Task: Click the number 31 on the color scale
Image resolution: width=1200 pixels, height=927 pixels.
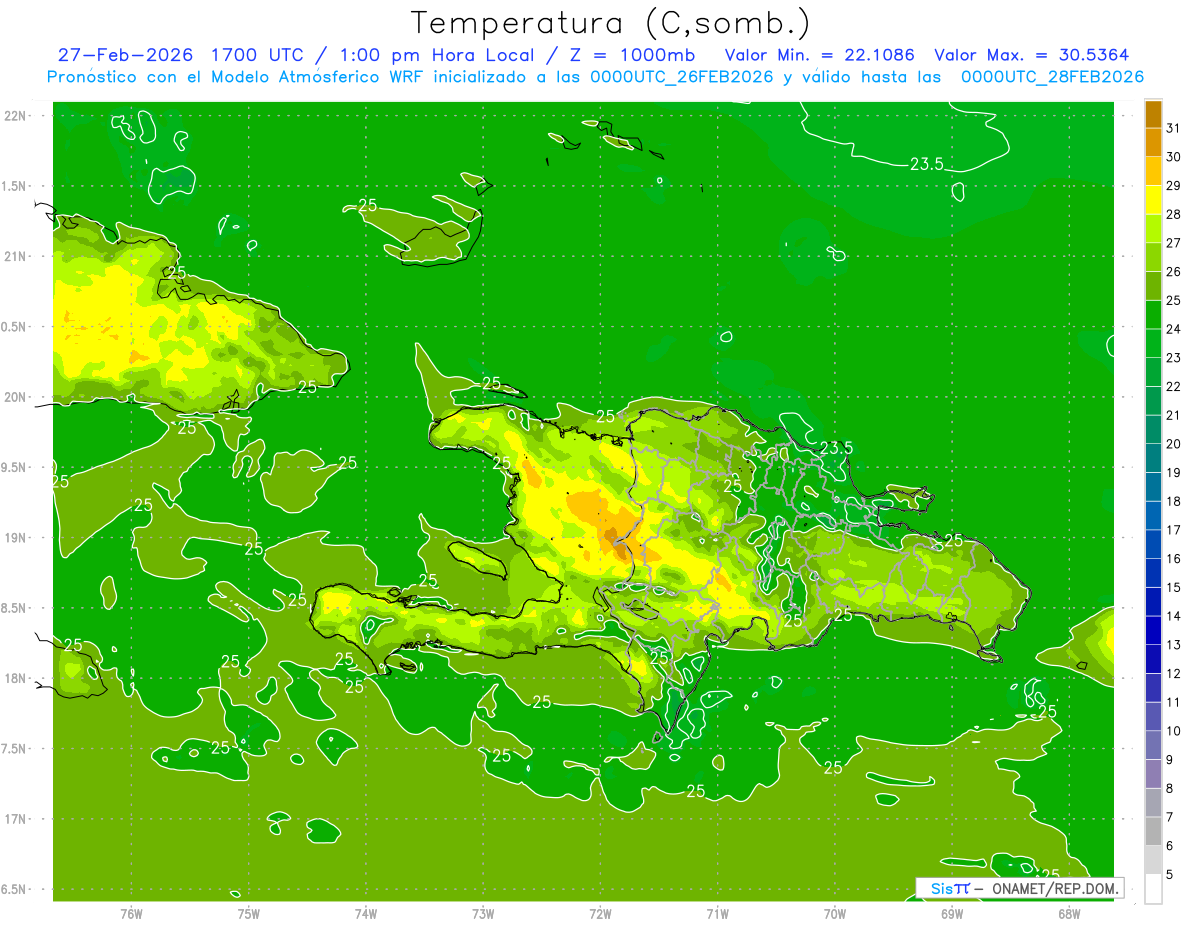Action: [x=1174, y=128]
